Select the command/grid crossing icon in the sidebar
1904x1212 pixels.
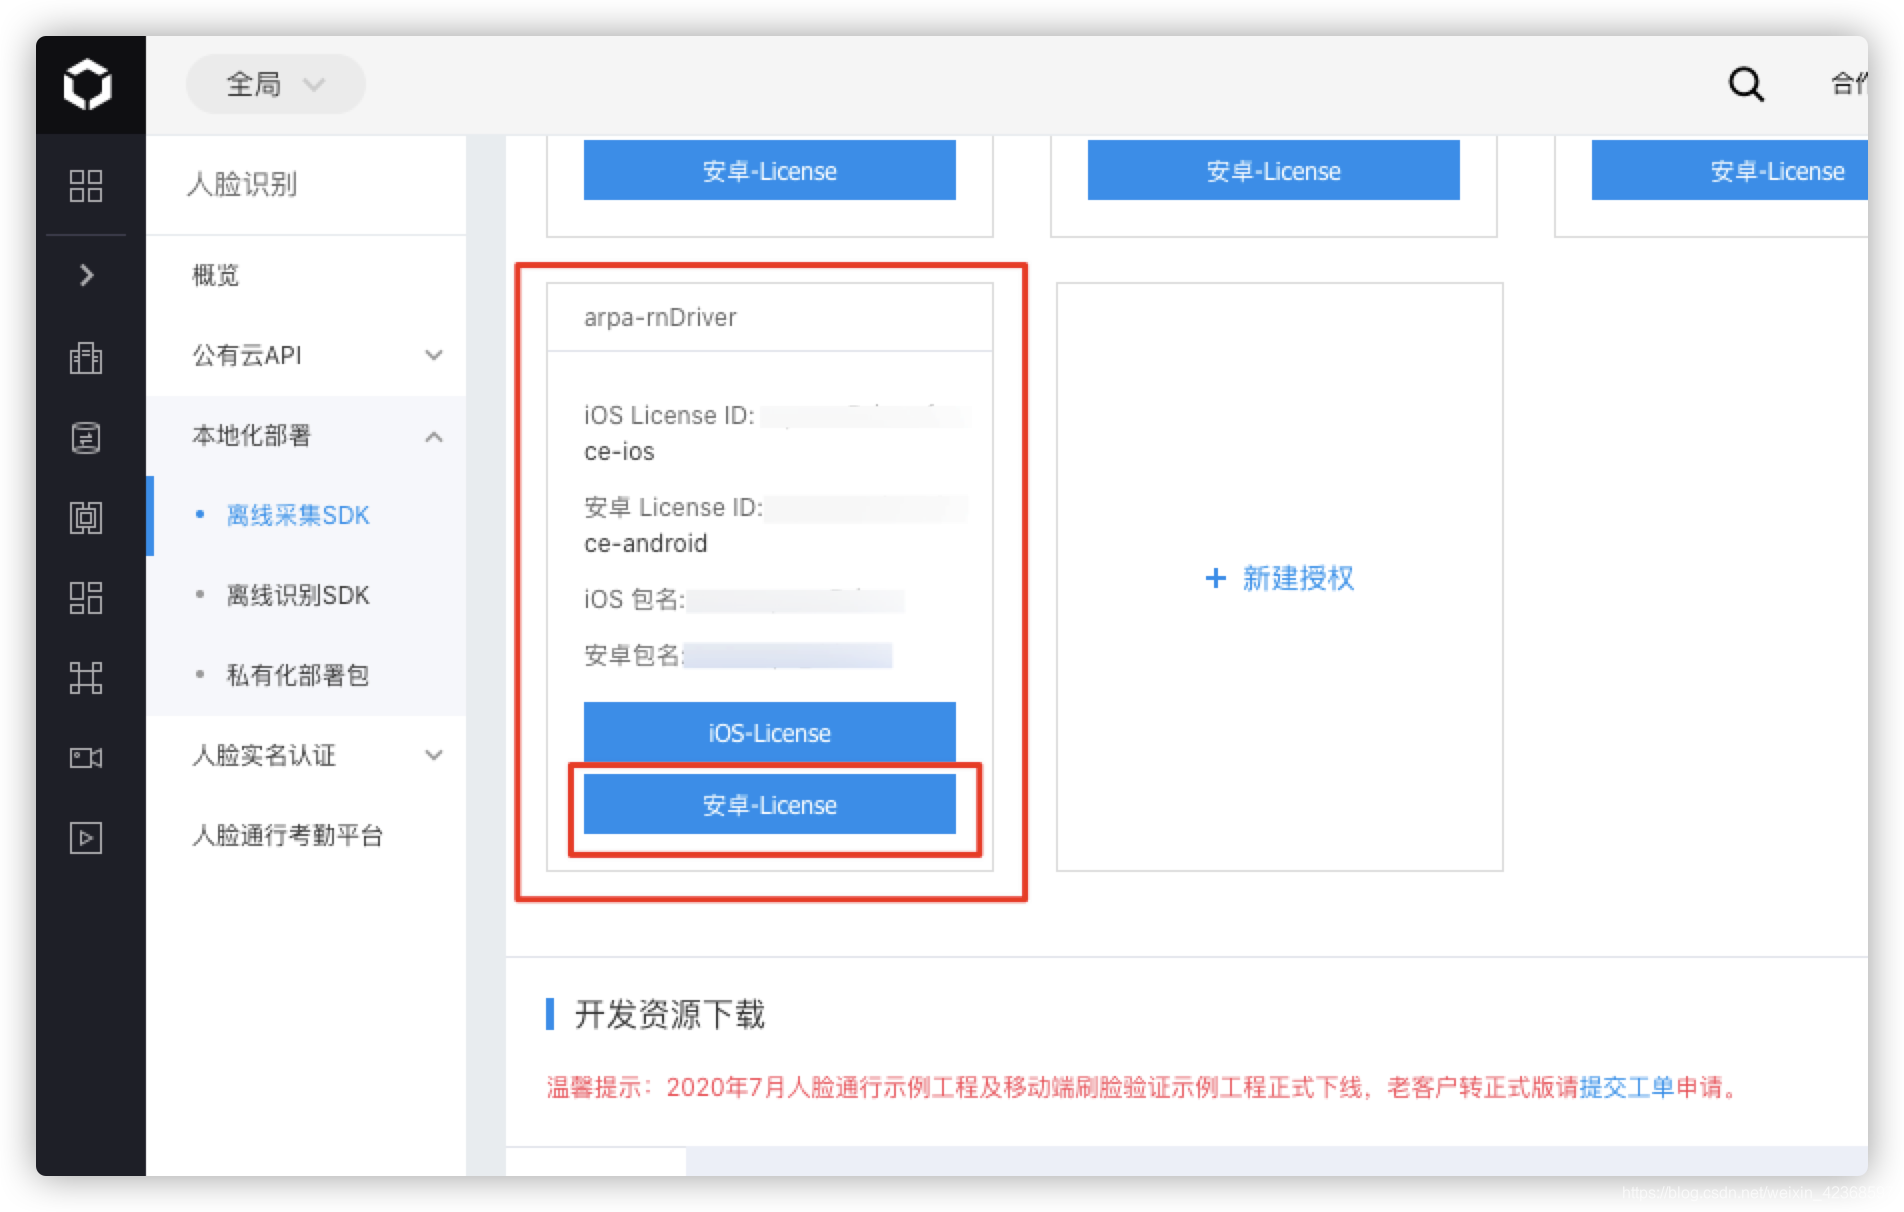coord(88,678)
